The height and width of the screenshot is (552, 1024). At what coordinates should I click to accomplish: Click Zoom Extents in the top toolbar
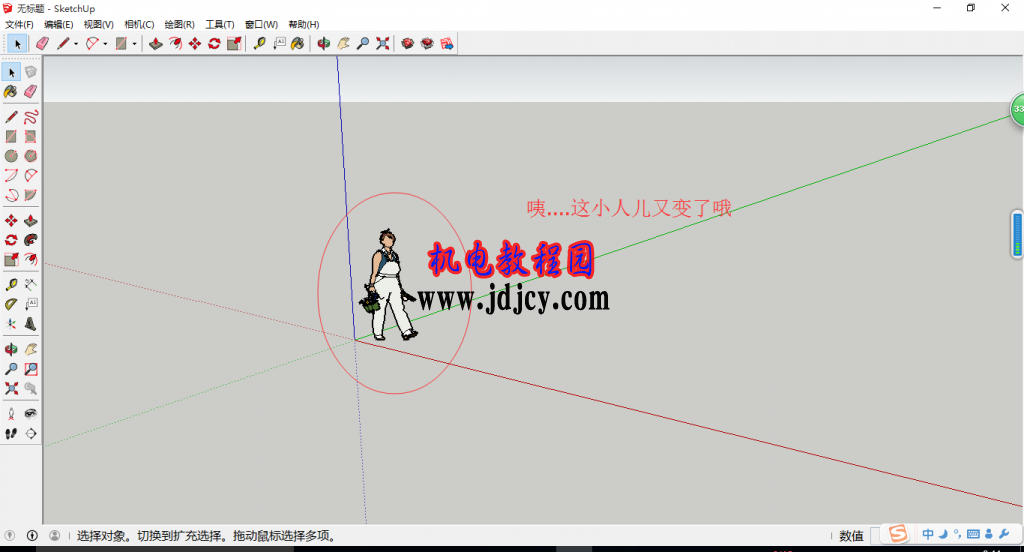383,44
